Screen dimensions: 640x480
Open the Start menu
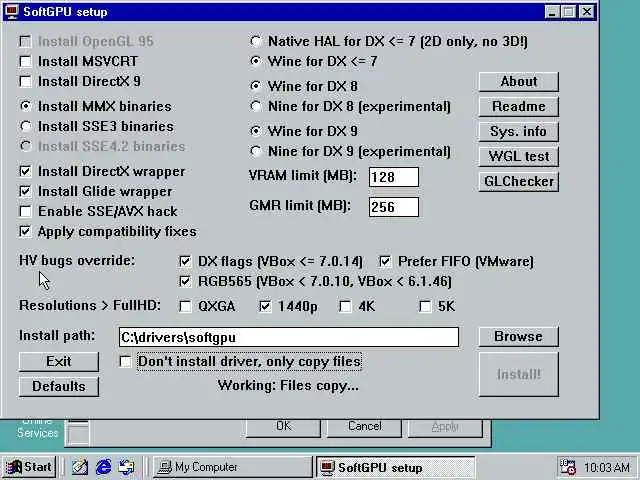pyautogui.click(x=29, y=467)
